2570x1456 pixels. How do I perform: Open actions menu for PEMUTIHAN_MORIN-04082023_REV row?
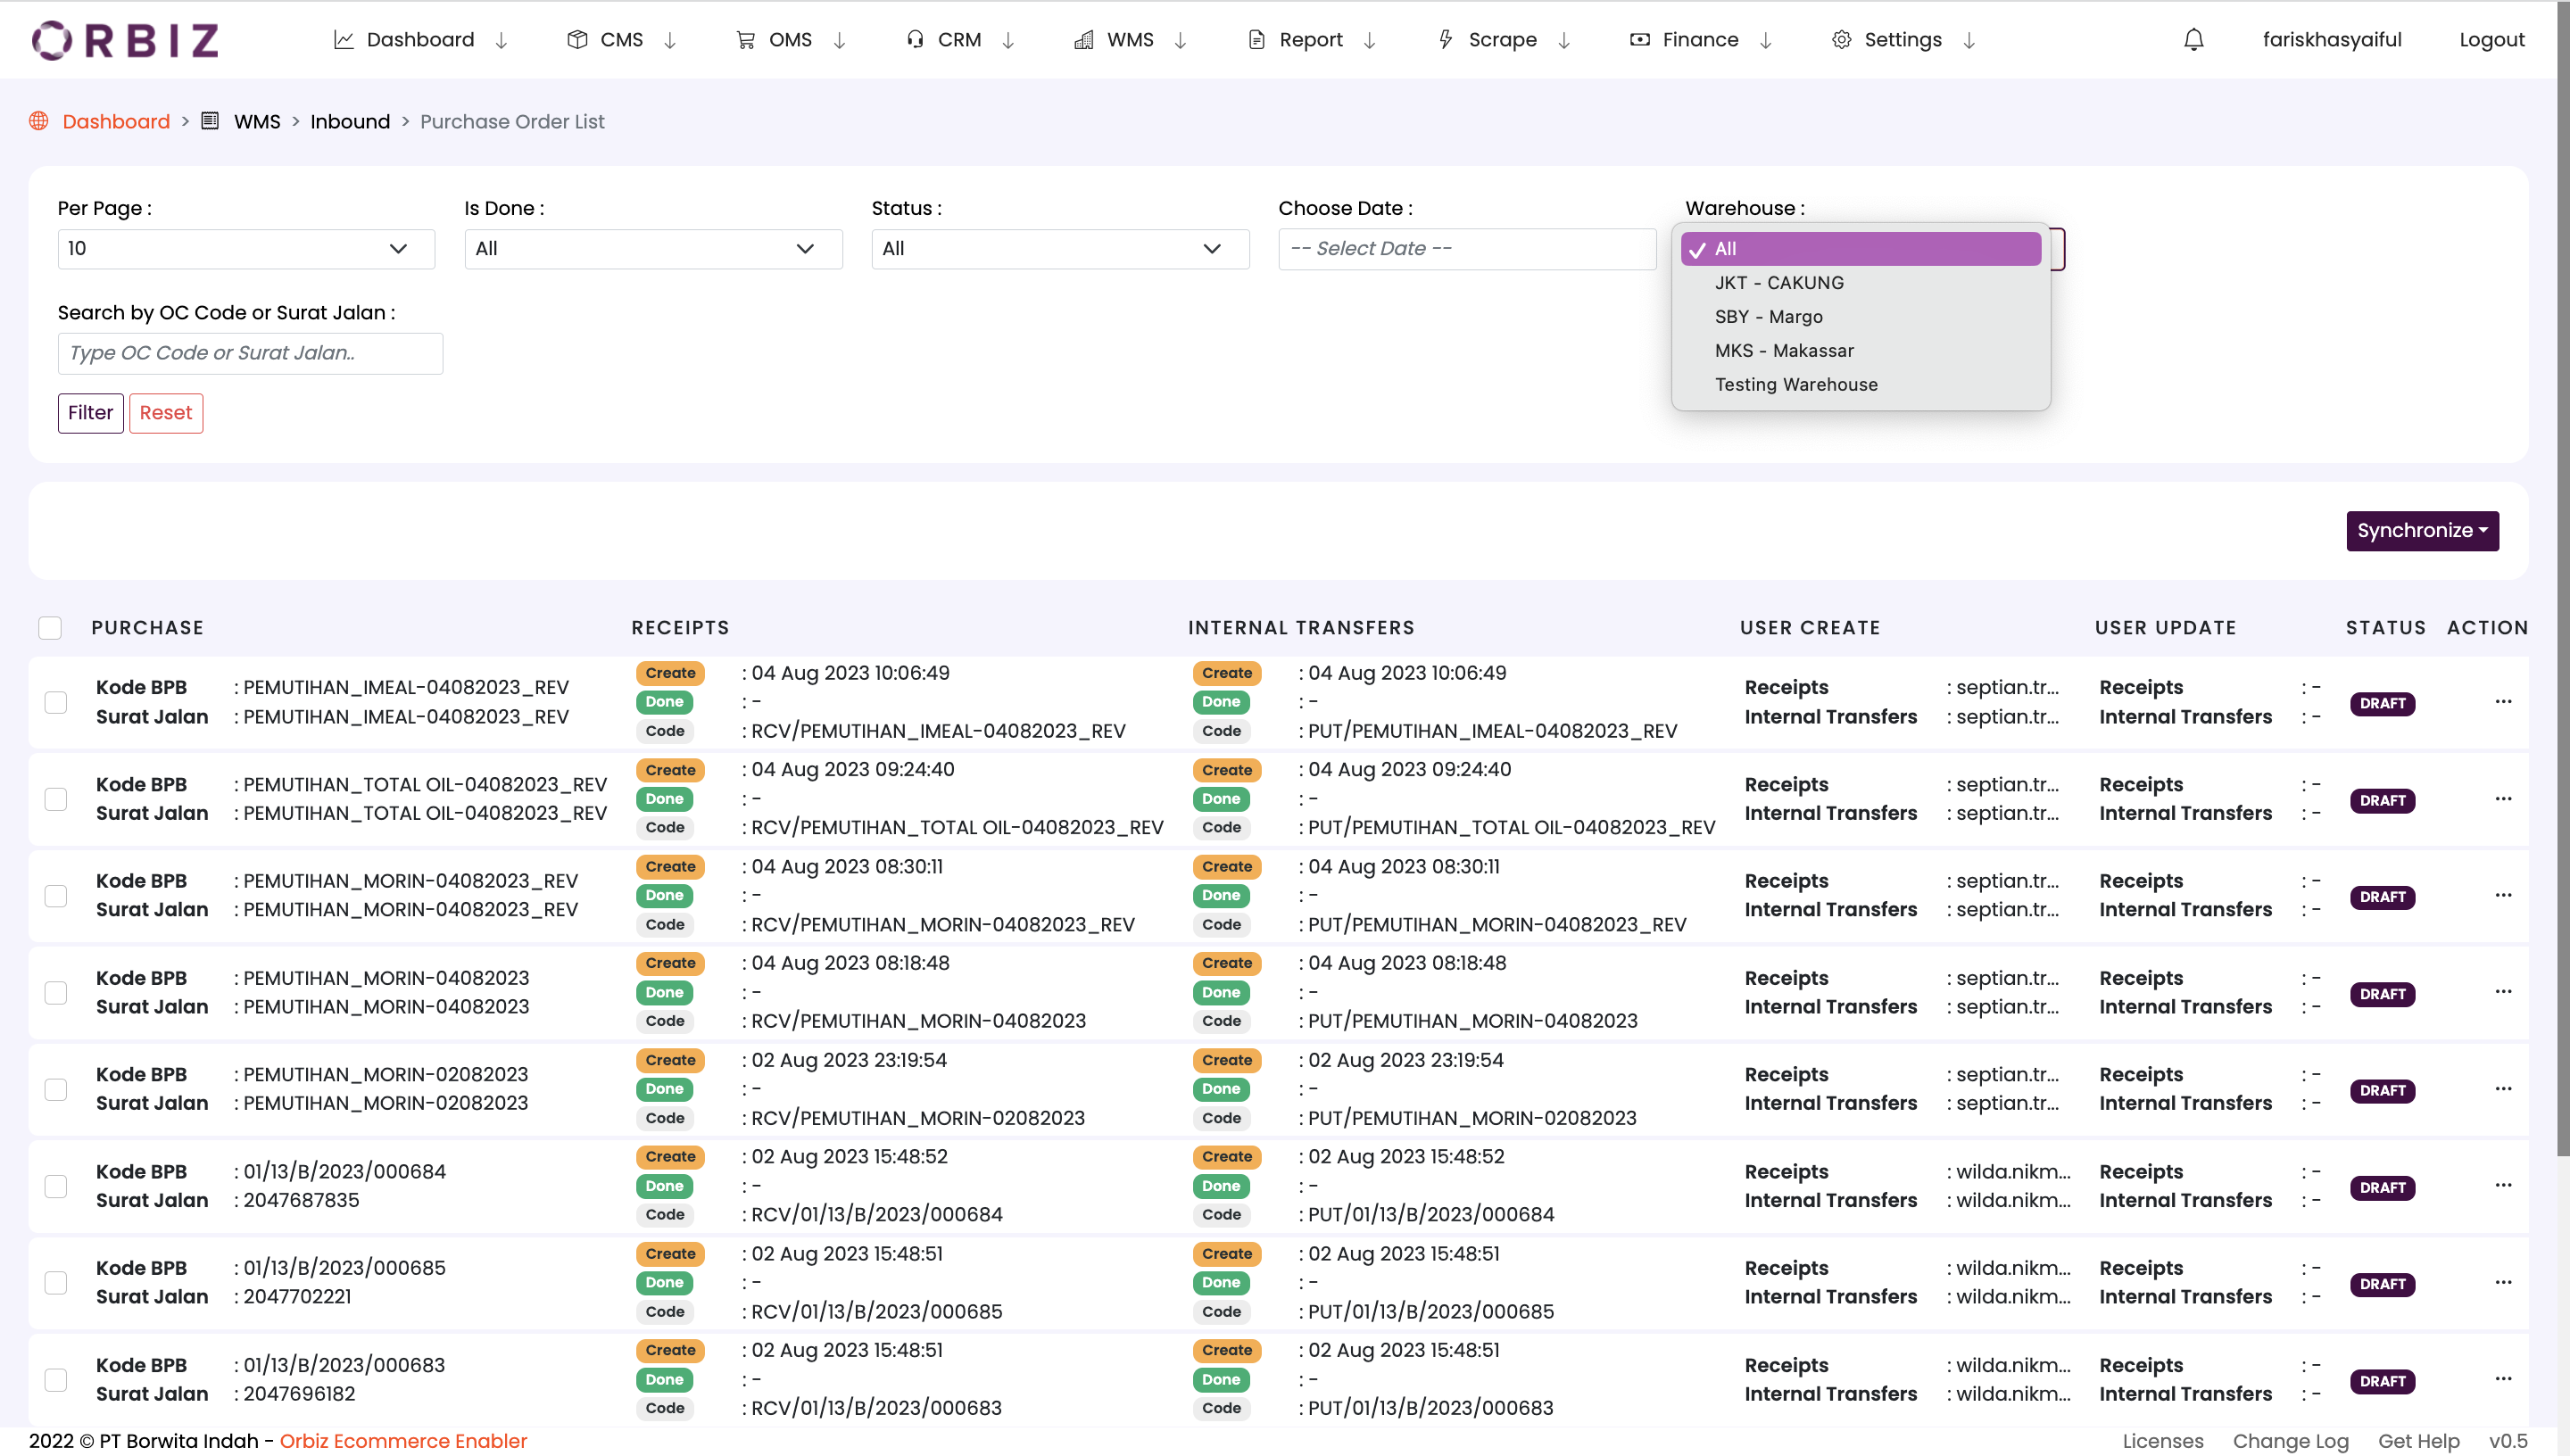[2503, 895]
